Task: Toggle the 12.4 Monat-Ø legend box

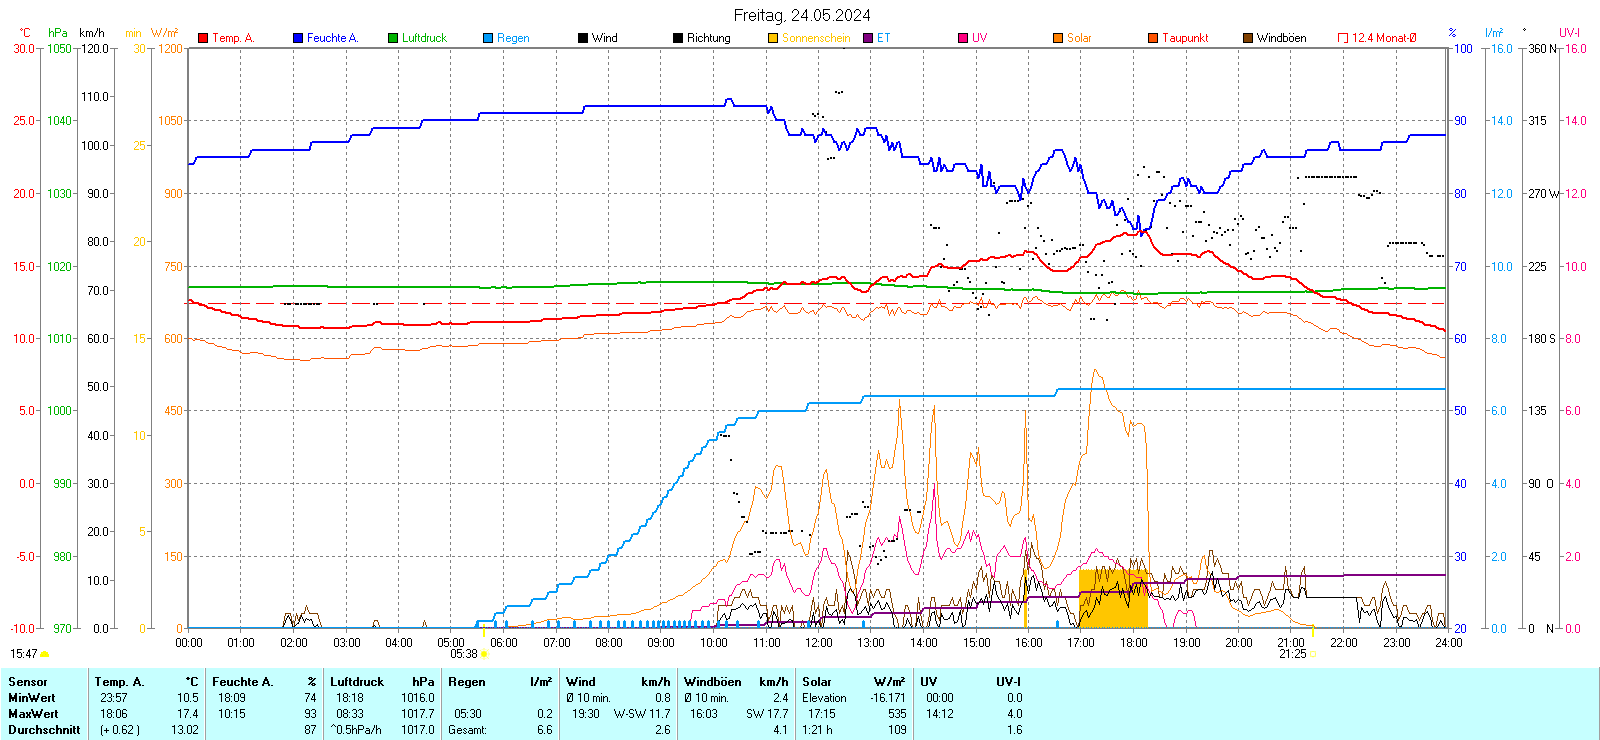Action: (1343, 38)
